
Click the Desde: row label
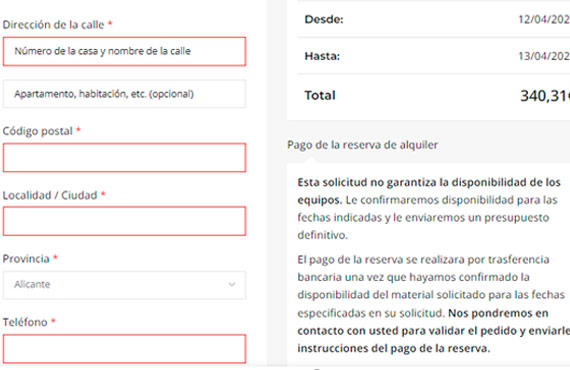[x=324, y=19]
